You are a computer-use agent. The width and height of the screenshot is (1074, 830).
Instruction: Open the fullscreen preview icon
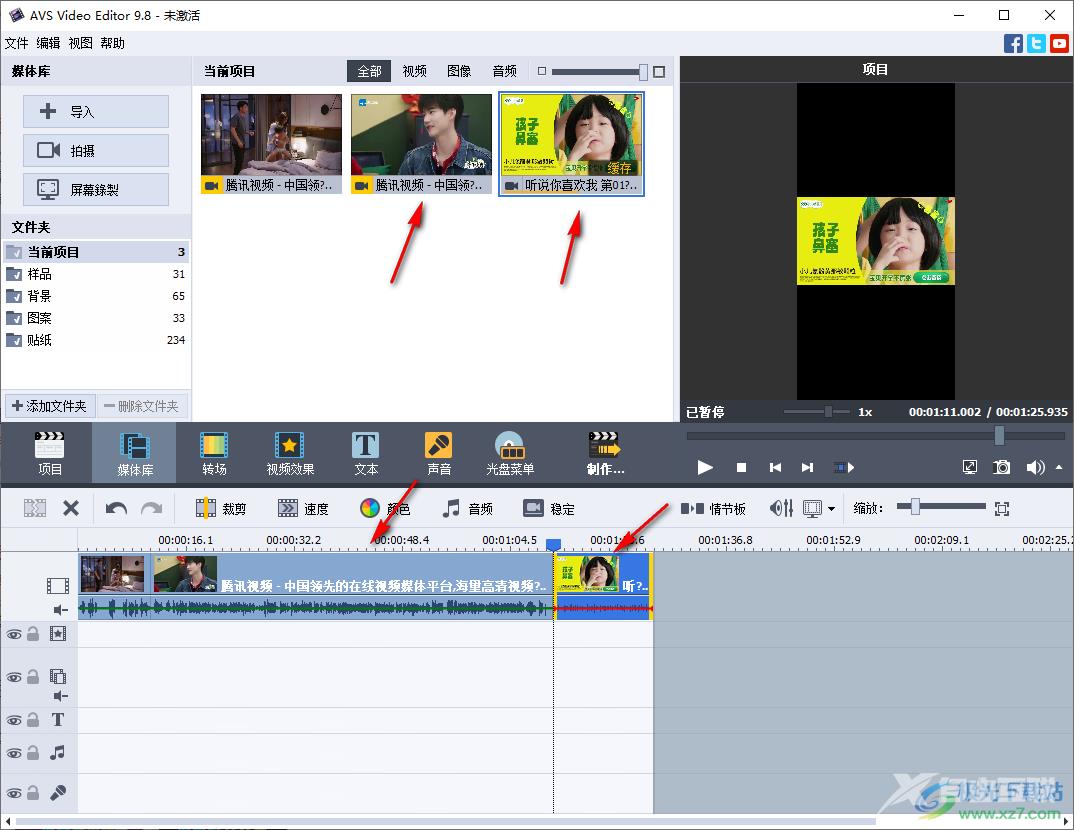coord(970,467)
